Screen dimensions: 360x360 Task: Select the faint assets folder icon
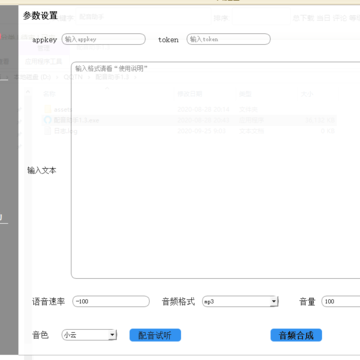pyautogui.click(x=48, y=109)
